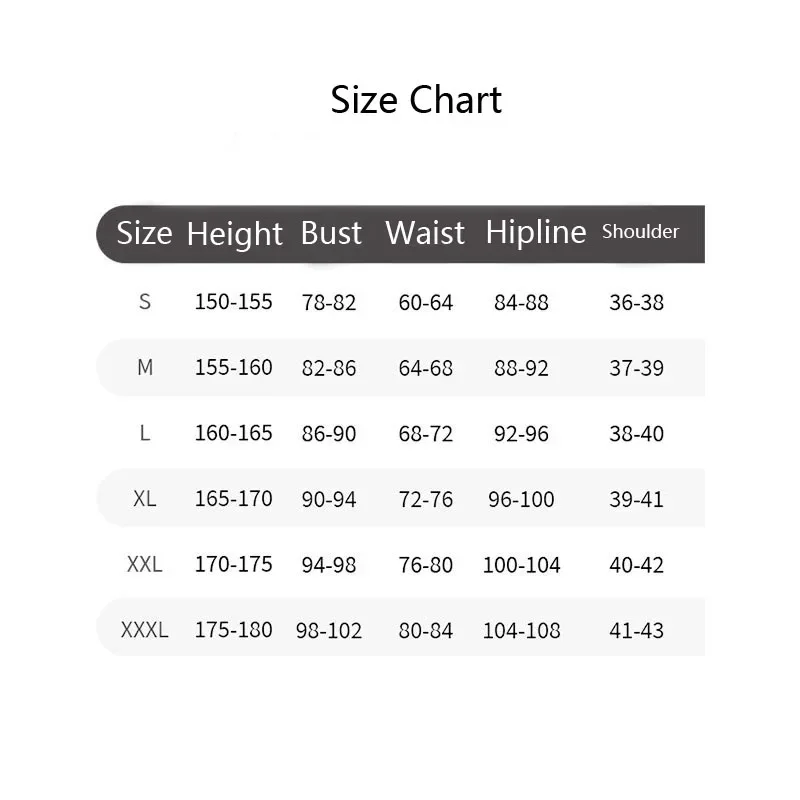Select the S size row label

point(145,302)
